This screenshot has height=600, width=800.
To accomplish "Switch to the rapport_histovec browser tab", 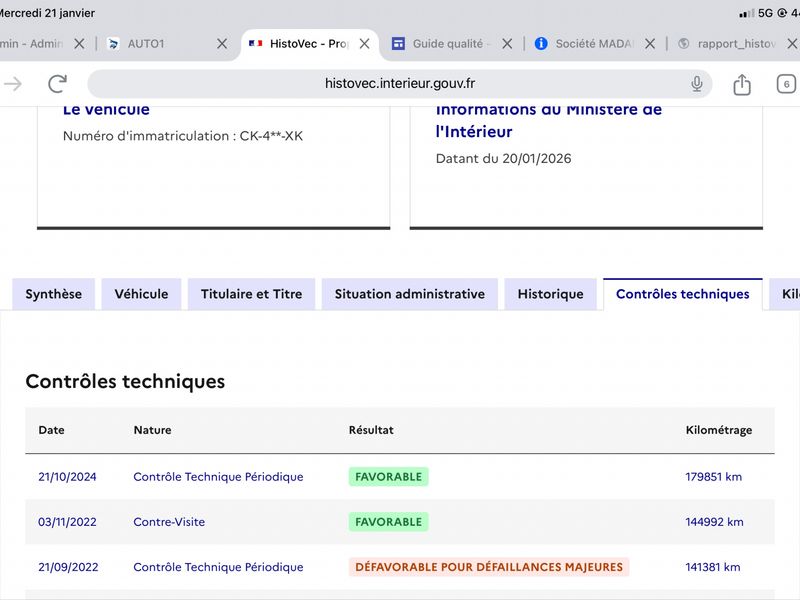I will [735, 44].
